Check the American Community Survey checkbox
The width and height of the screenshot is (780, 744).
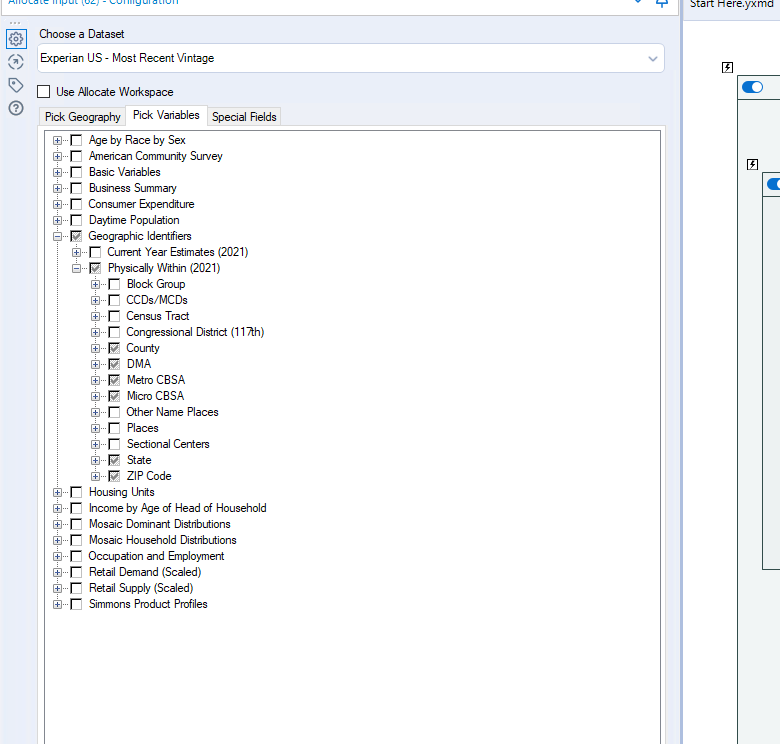tap(76, 156)
